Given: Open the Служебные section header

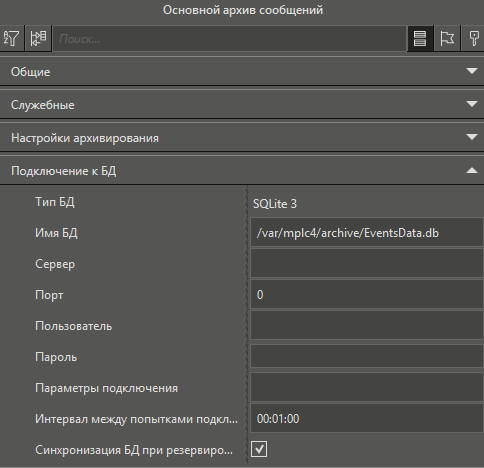Looking at the screenshot, I should point(242,104).
